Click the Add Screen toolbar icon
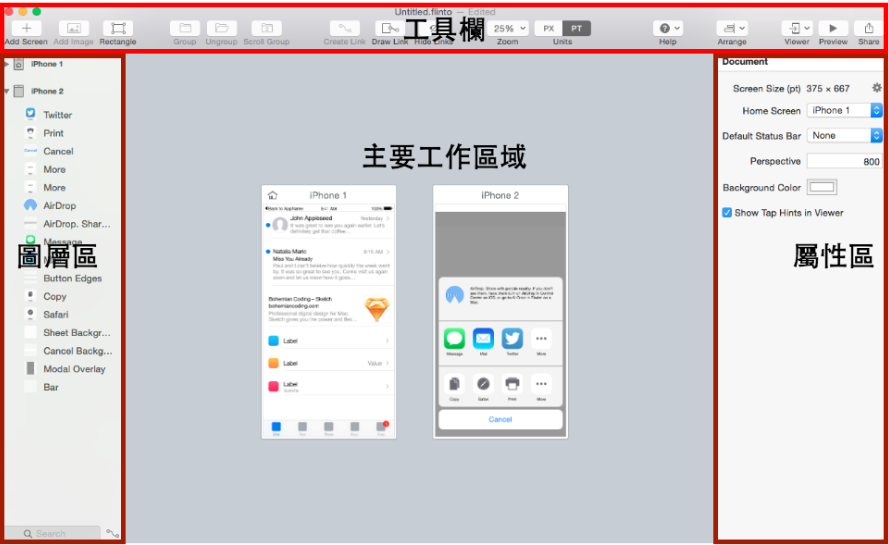Image resolution: width=888 pixels, height=545 pixels. (x=26, y=28)
